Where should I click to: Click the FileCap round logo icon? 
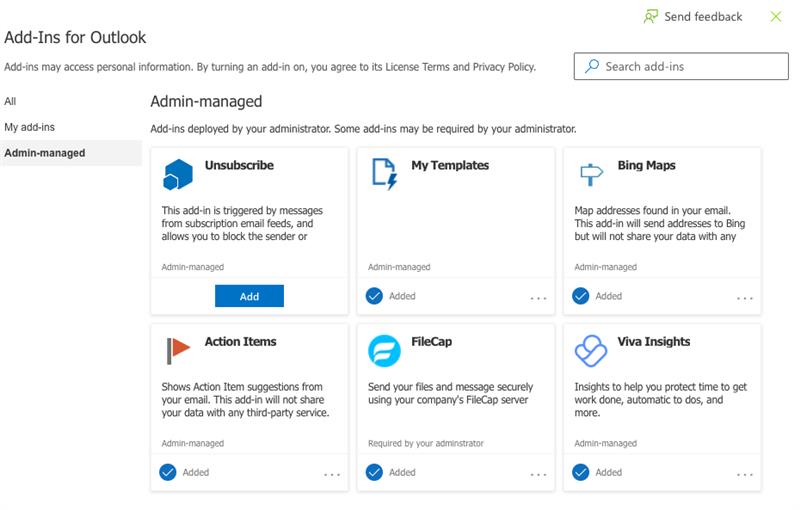pyautogui.click(x=384, y=351)
